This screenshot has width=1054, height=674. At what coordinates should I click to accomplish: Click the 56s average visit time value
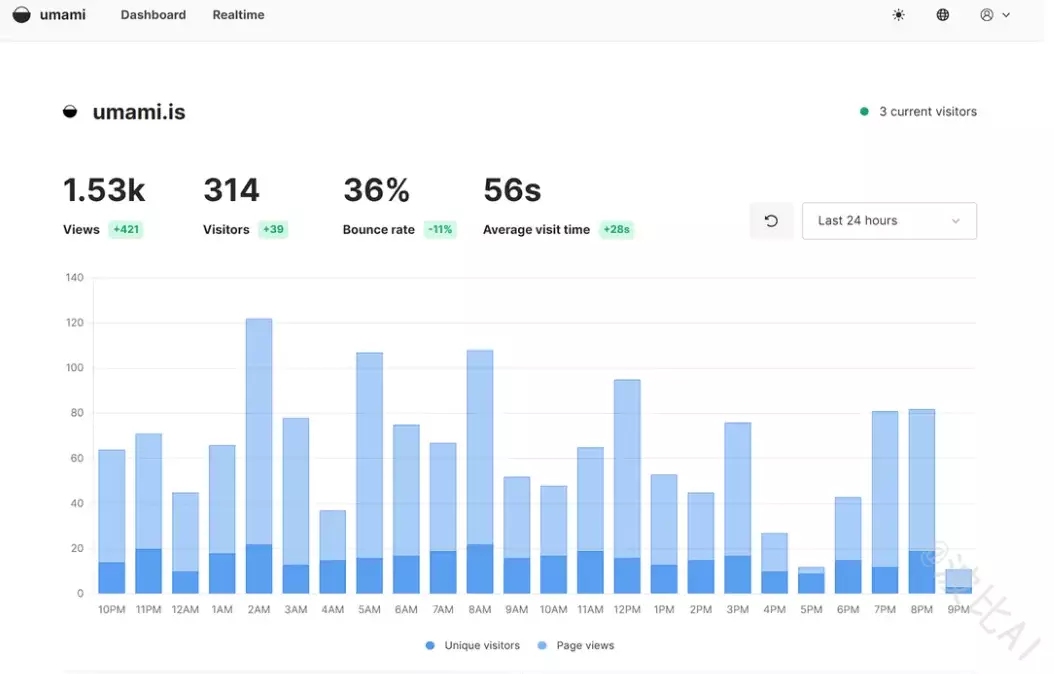click(512, 190)
